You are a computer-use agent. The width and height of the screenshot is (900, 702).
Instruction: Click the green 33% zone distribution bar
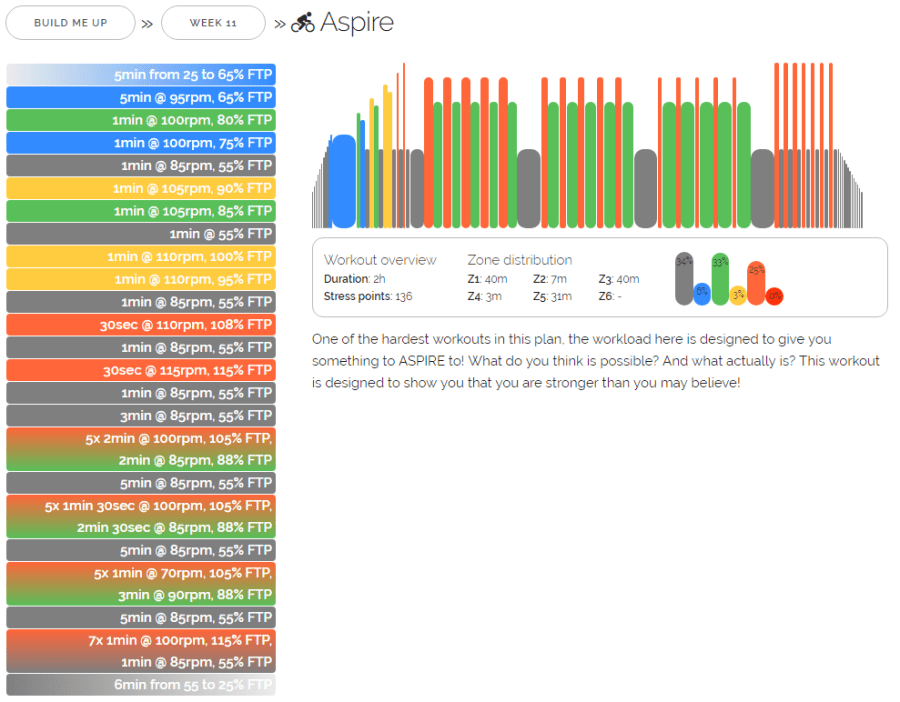pos(720,278)
